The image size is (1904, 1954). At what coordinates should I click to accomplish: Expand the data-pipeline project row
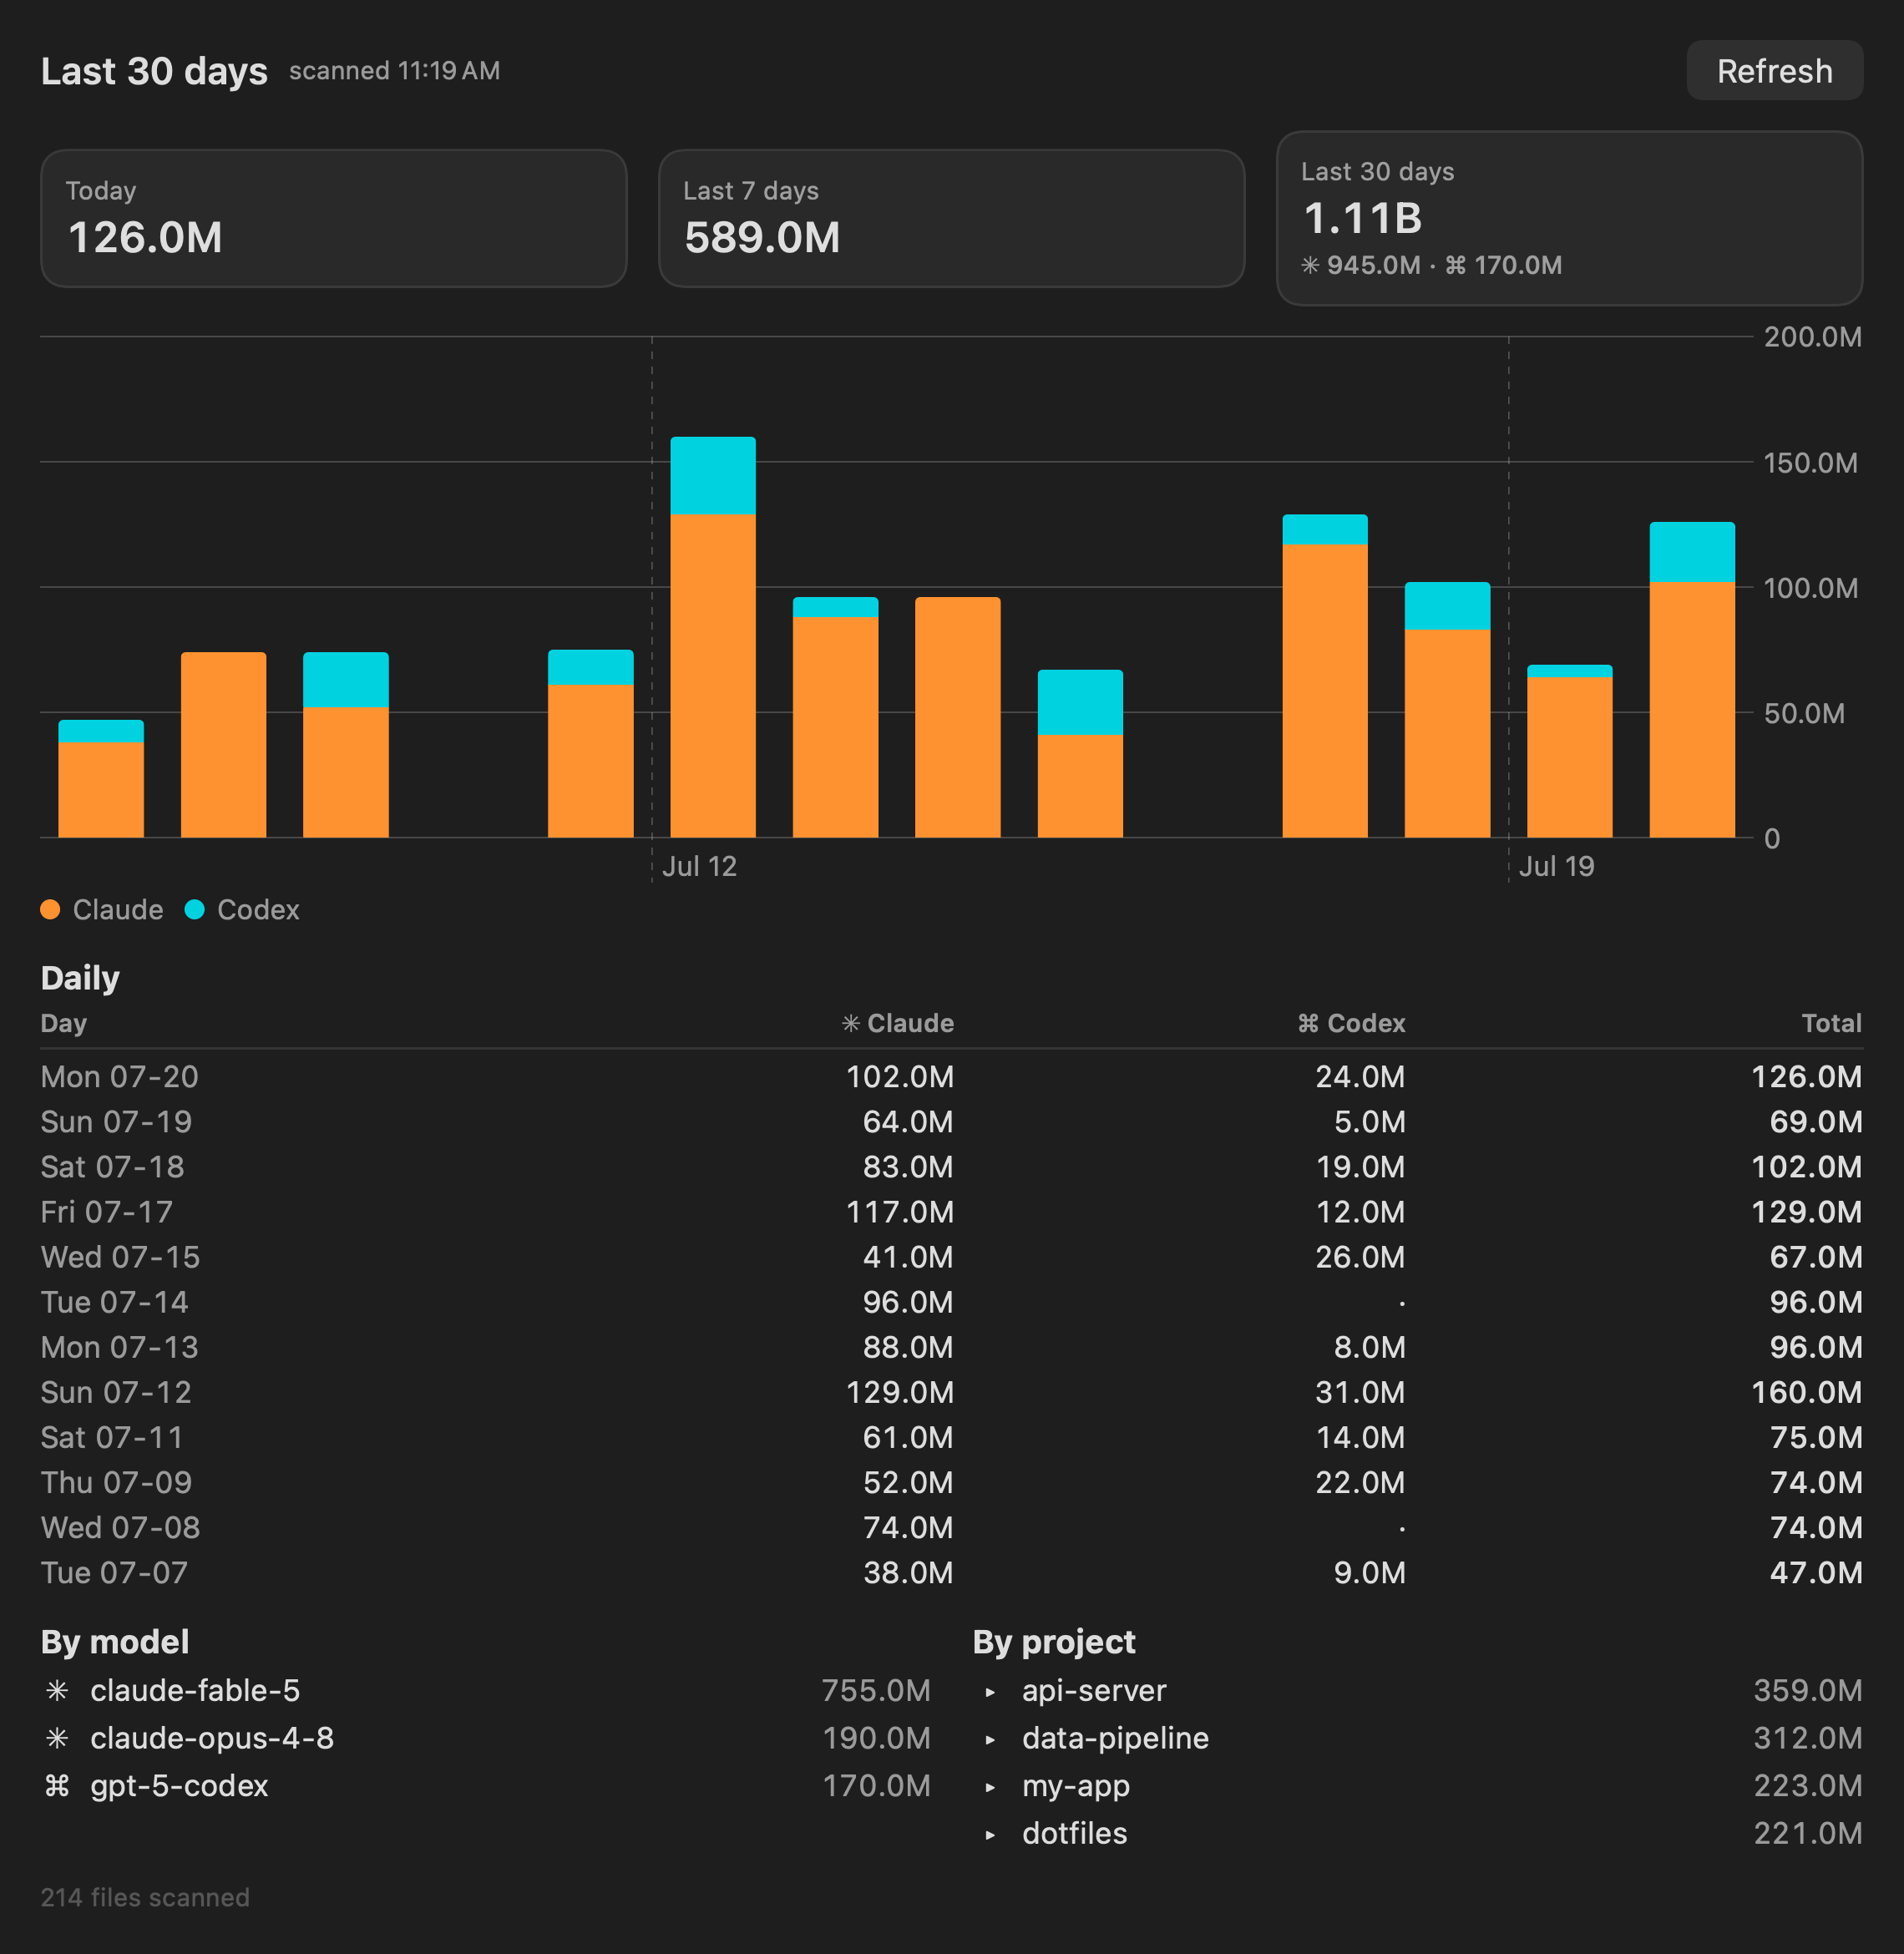point(990,1739)
